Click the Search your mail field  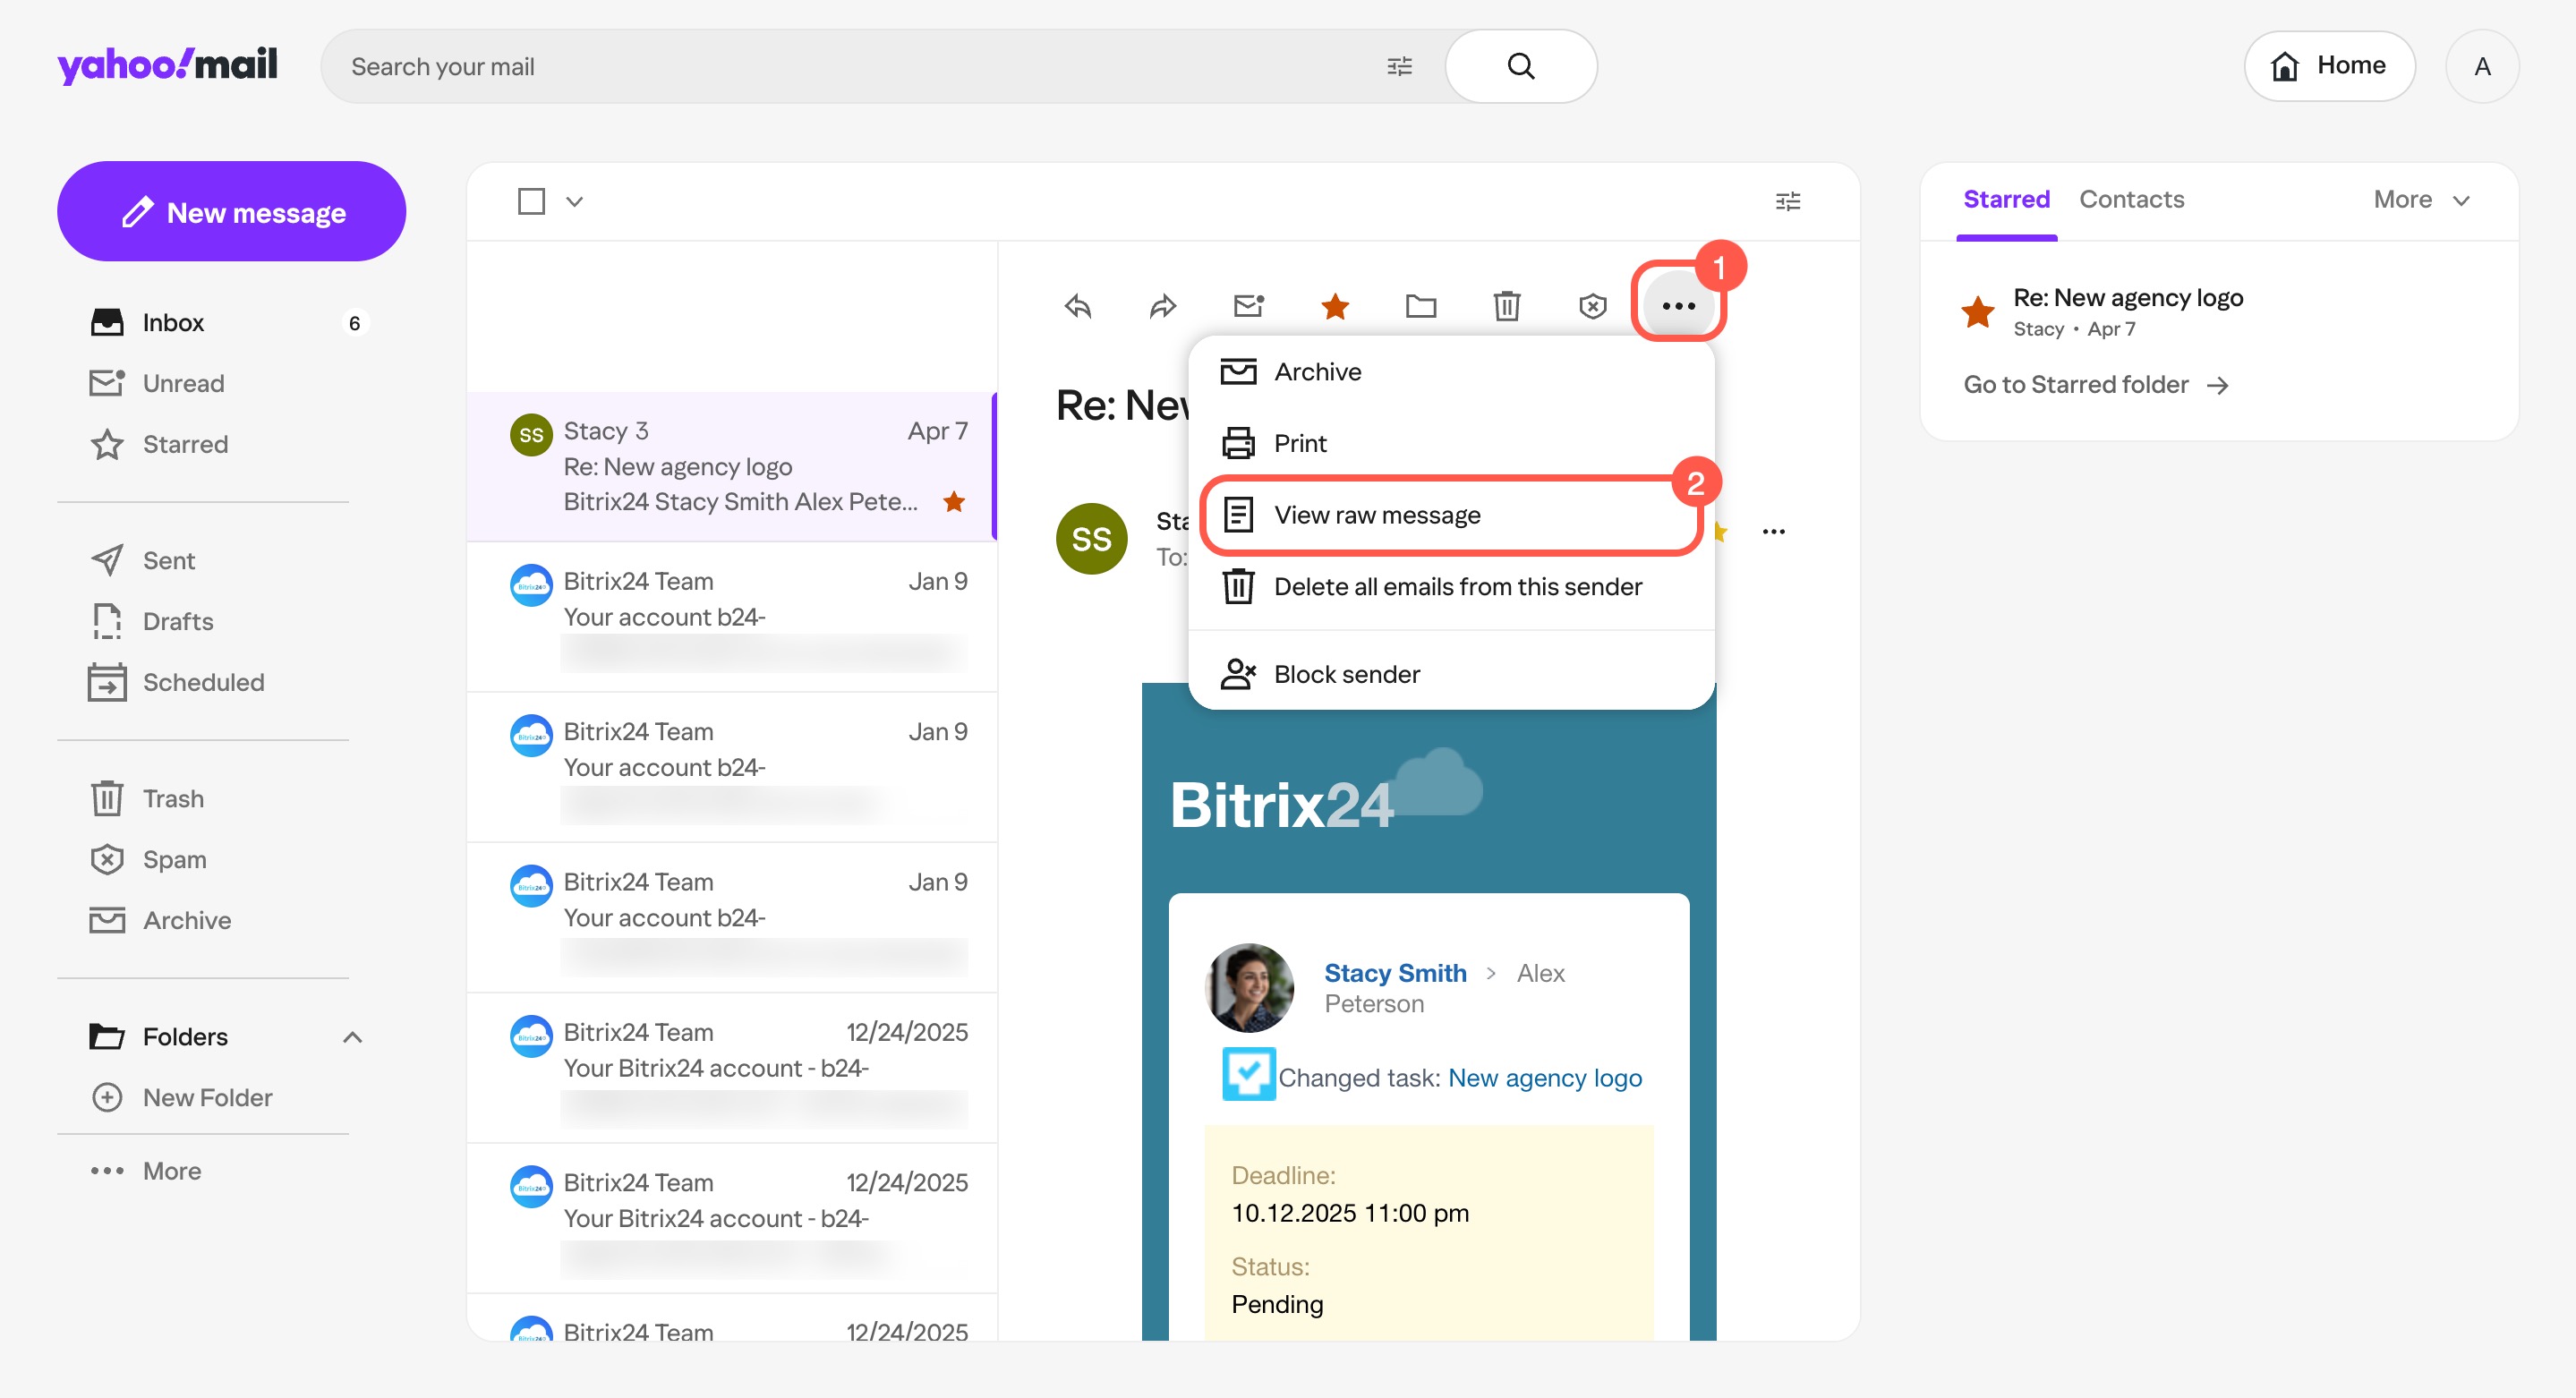850,66
